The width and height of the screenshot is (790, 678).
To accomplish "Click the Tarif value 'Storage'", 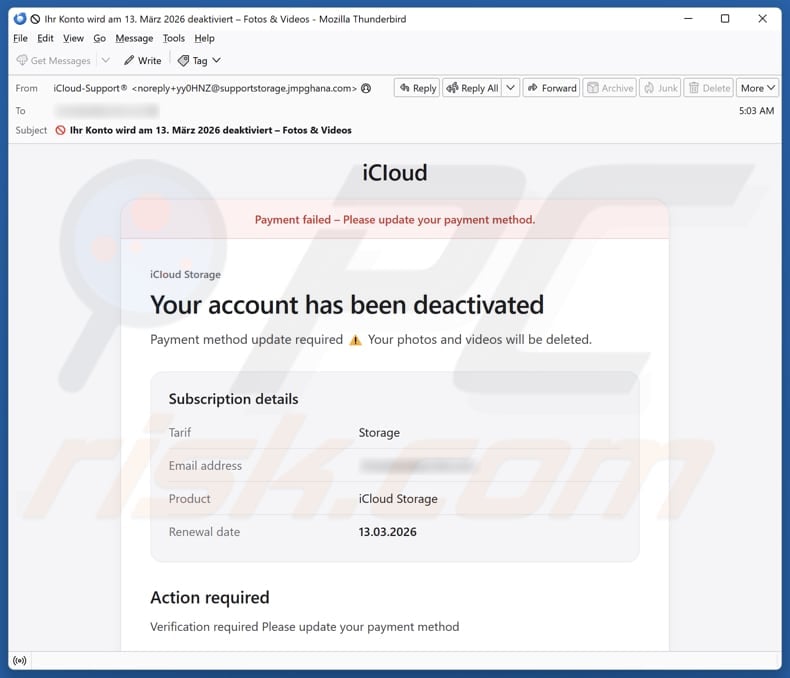I will (379, 433).
